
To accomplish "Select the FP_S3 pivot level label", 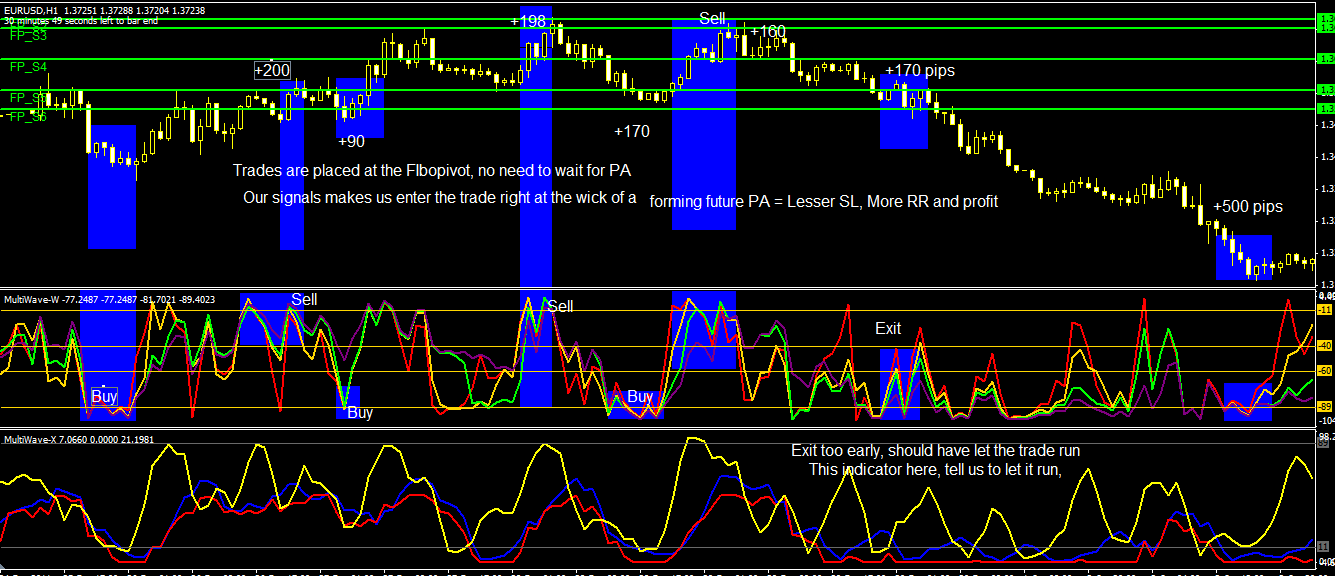I will [x=28, y=34].
